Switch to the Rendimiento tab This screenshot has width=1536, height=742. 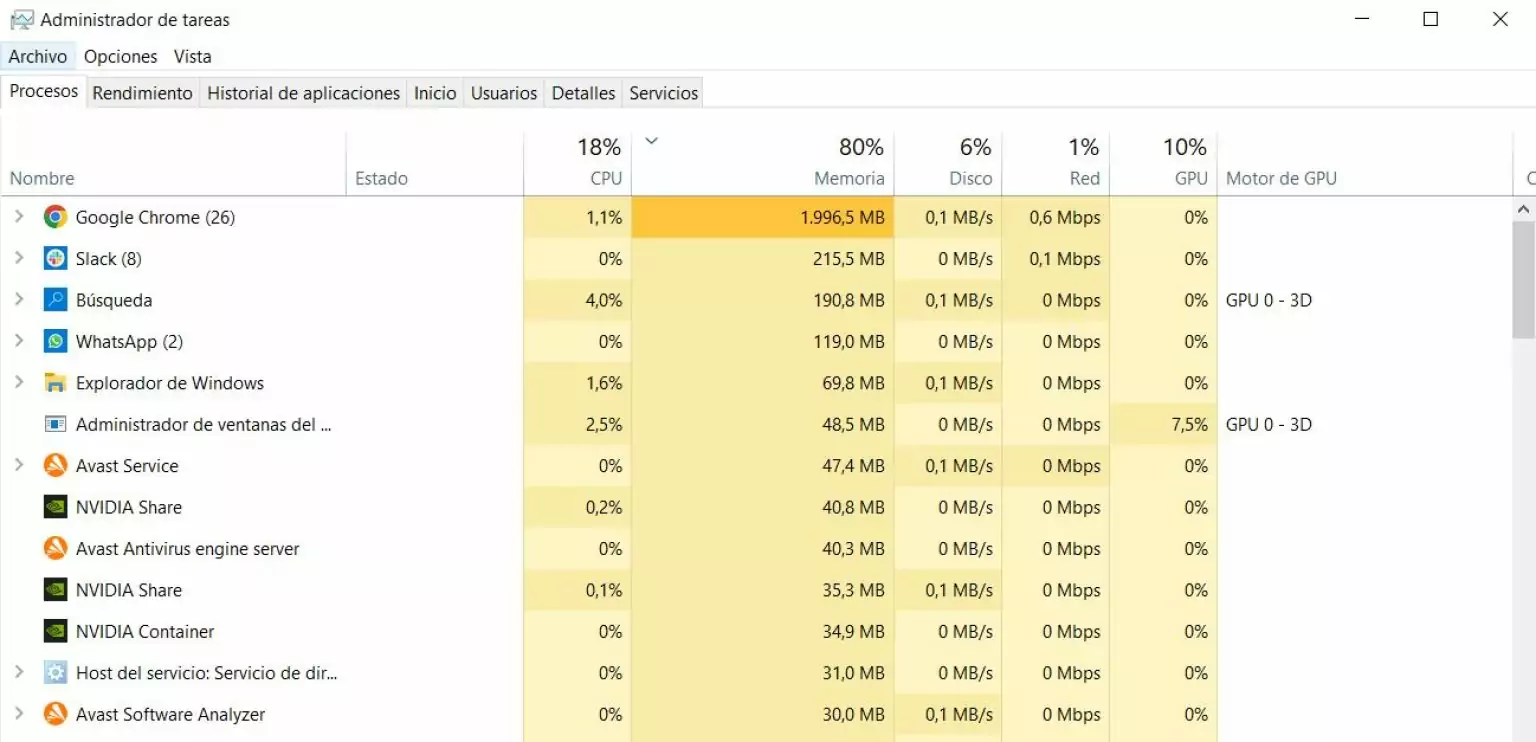coord(142,93)
